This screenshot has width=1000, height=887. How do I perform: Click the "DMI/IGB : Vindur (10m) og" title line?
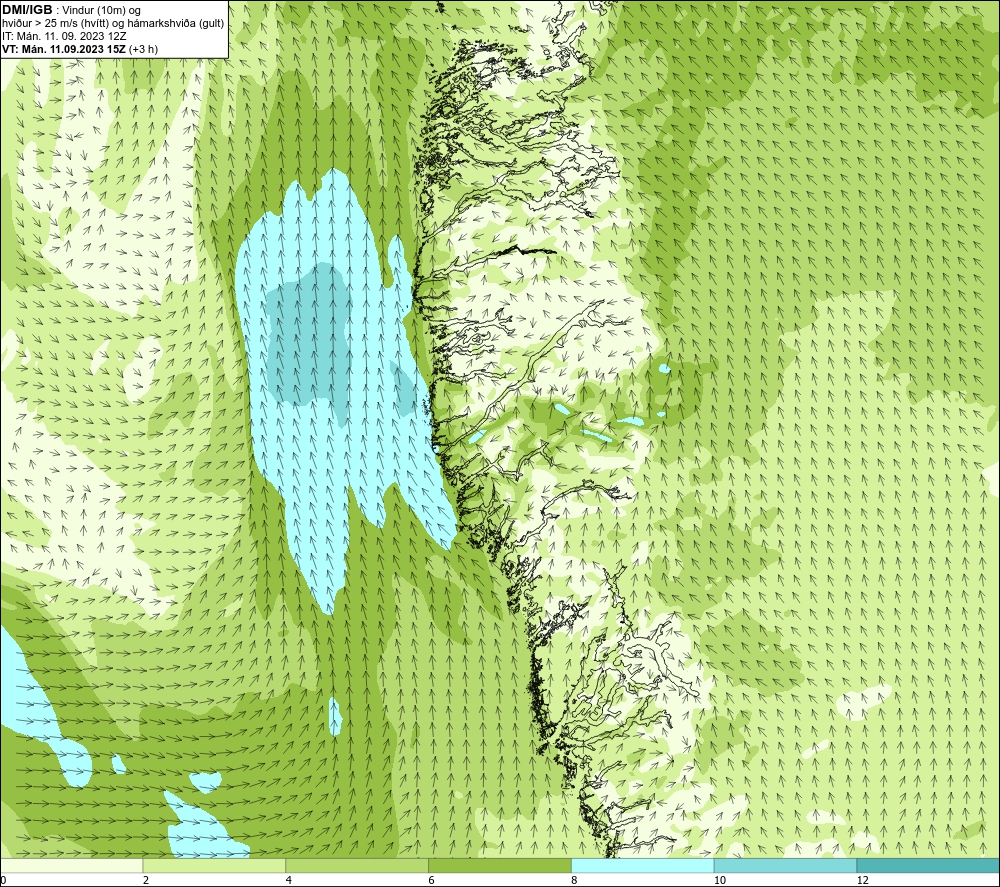[71, 10]
